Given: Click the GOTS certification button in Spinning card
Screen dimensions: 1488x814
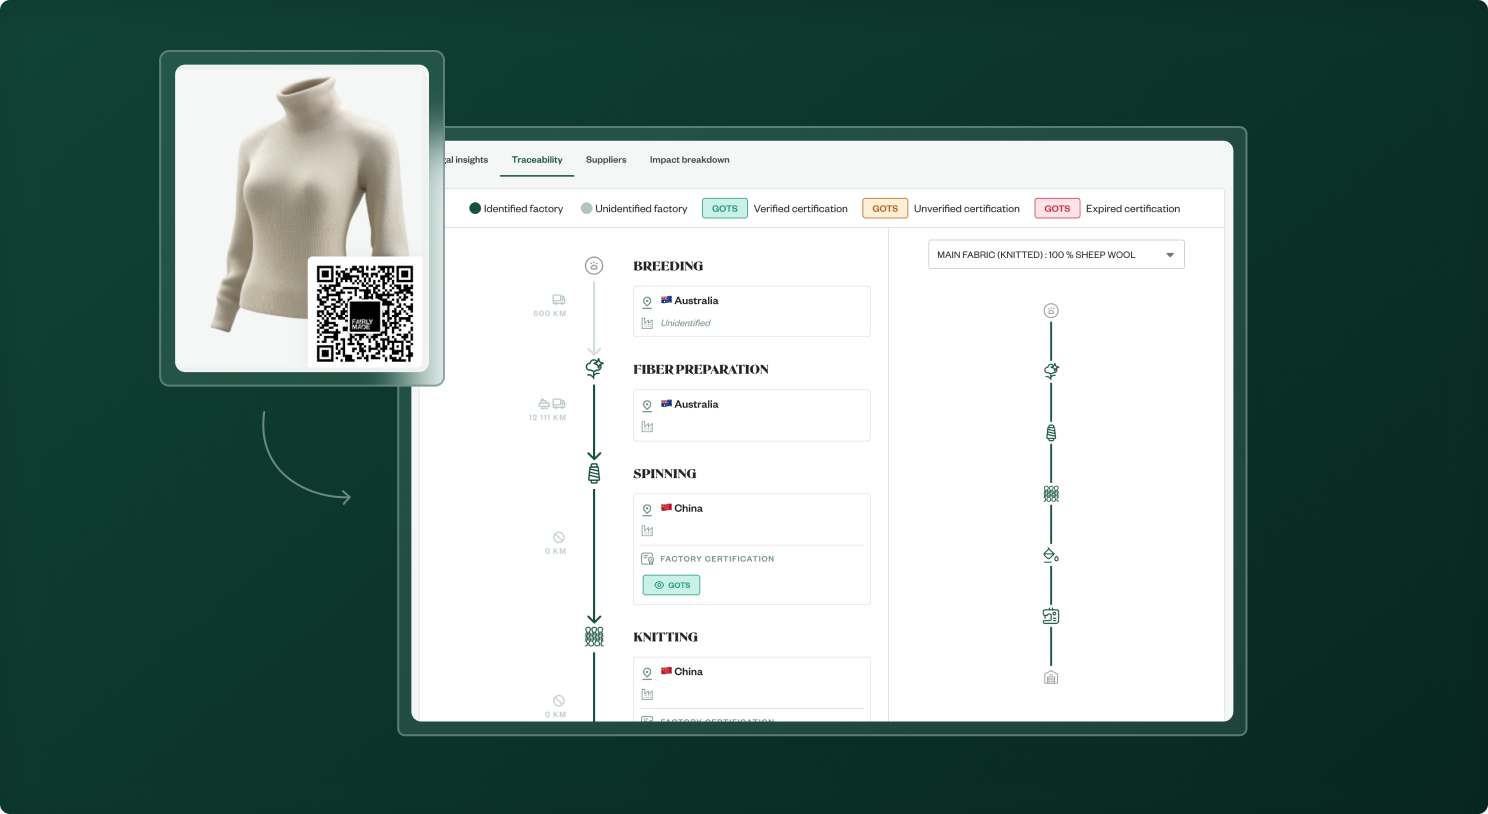Looking at the screenshot, I should (x=671, y=585).
